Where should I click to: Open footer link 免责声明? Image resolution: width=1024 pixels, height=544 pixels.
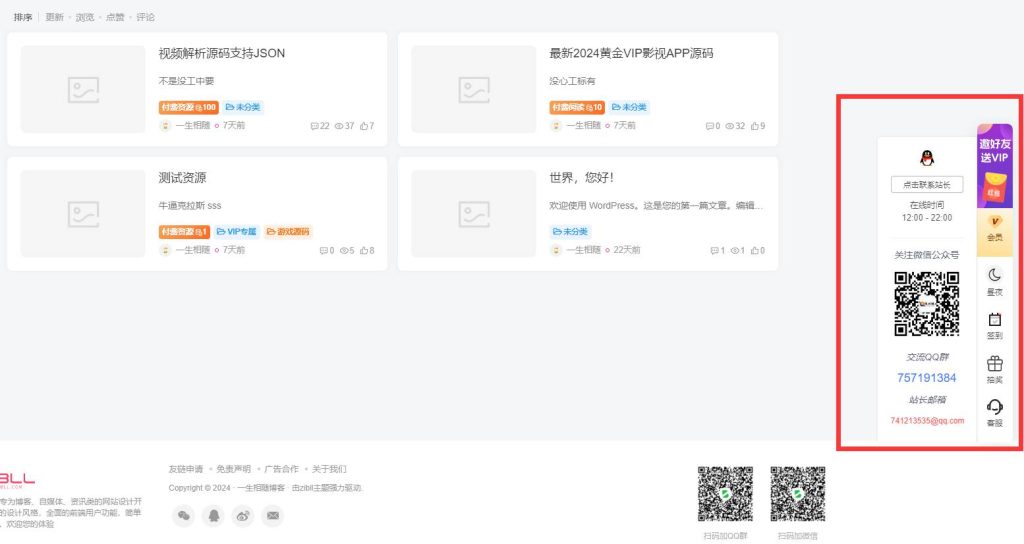233,469
